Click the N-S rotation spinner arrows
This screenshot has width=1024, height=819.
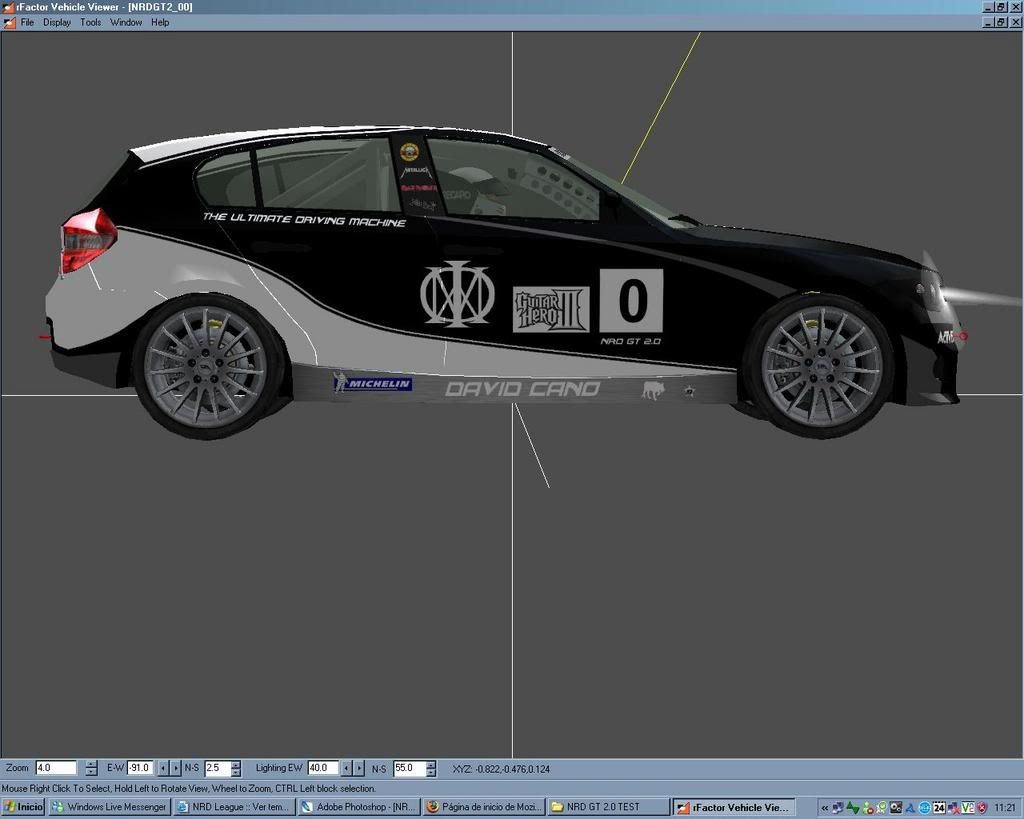pyautogui.click(x=236, y=768)
